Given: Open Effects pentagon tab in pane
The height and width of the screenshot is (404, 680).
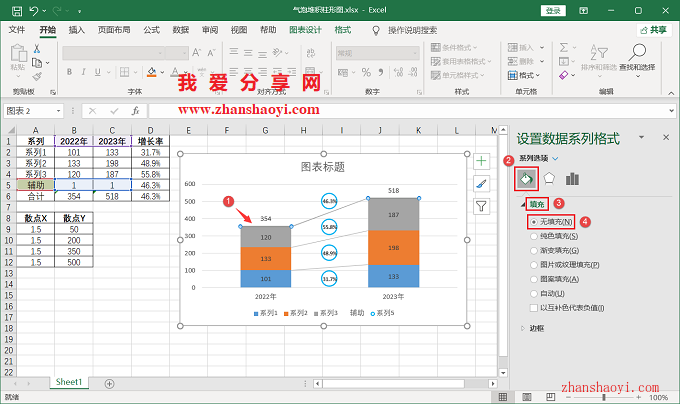Looking at the screenshot, I should click(549, 179).
